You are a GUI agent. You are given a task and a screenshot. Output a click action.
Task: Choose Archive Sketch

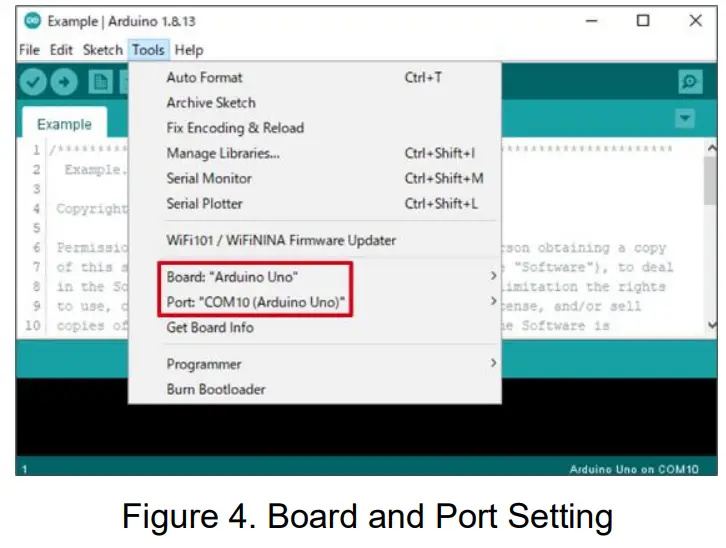[x=315, y=103]
